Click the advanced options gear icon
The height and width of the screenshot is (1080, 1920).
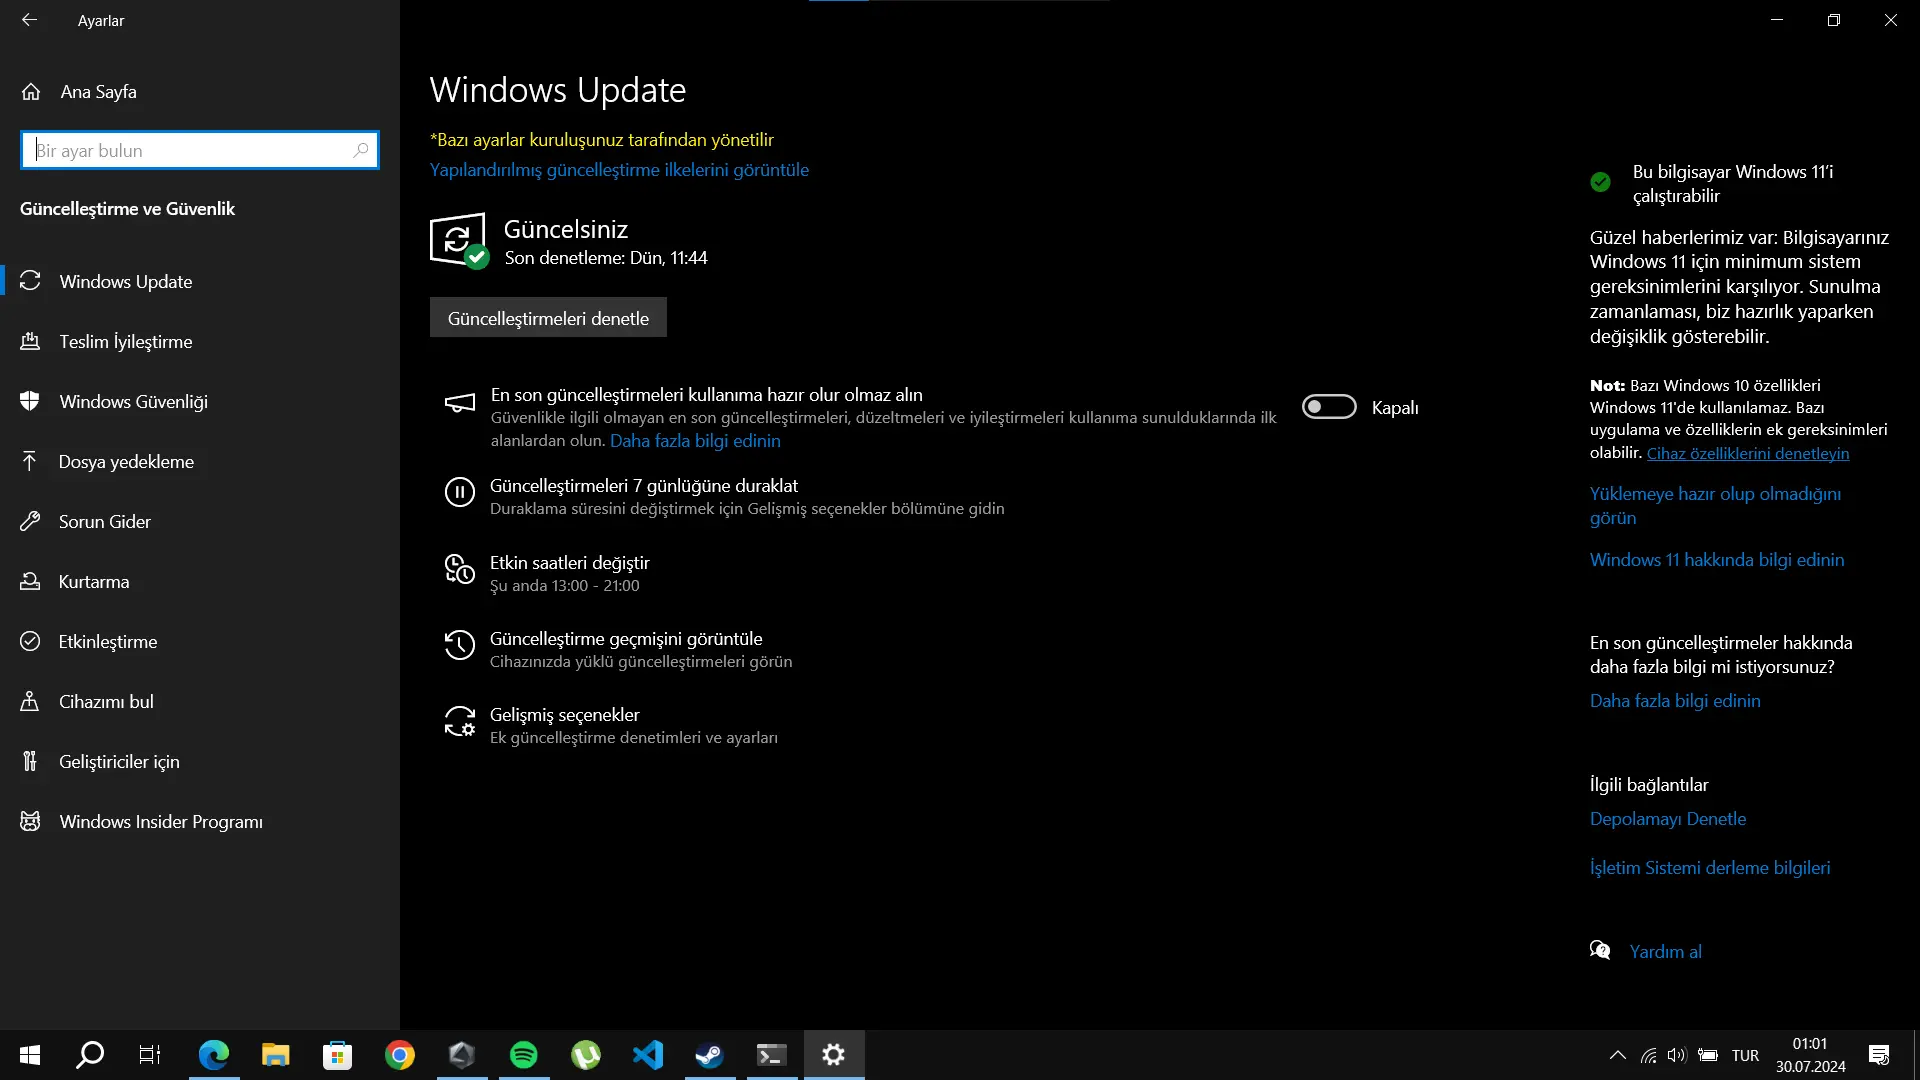click(460, 721)
